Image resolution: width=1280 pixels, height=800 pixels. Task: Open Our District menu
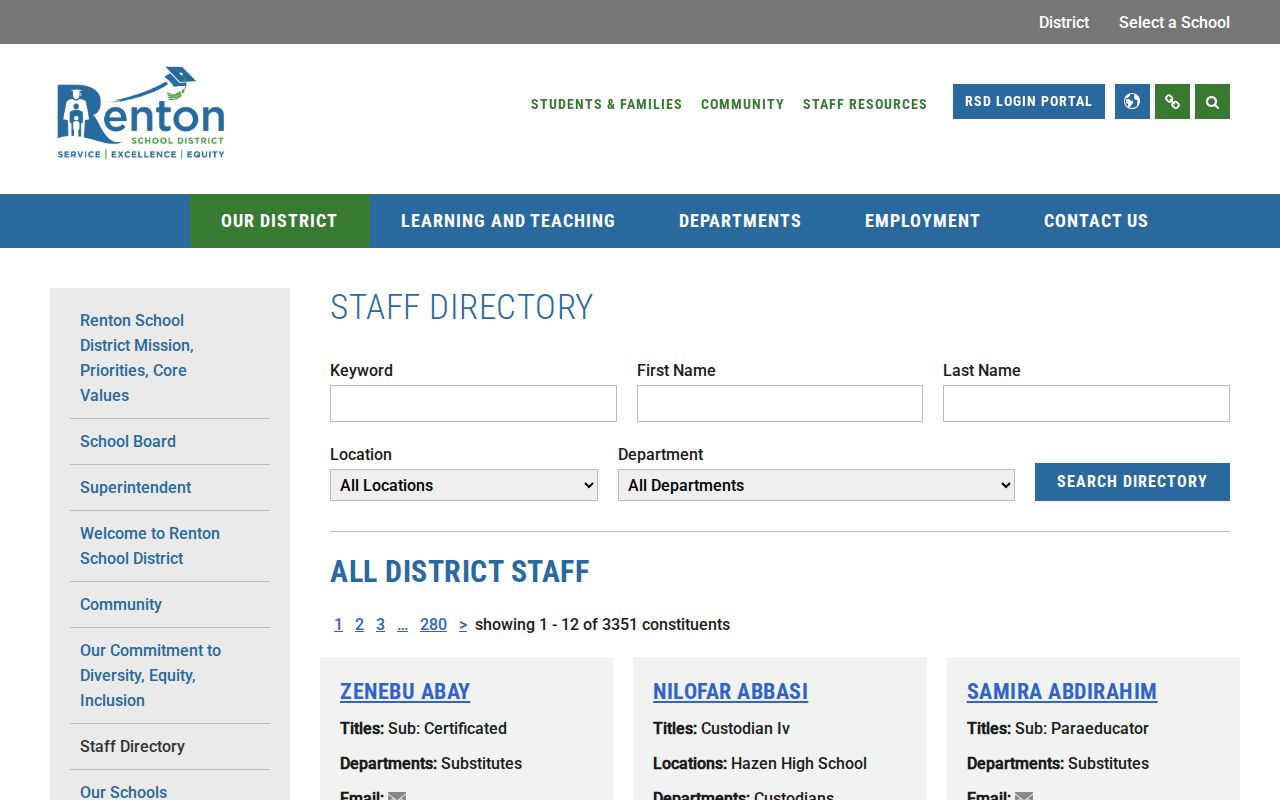coord(279,221)
